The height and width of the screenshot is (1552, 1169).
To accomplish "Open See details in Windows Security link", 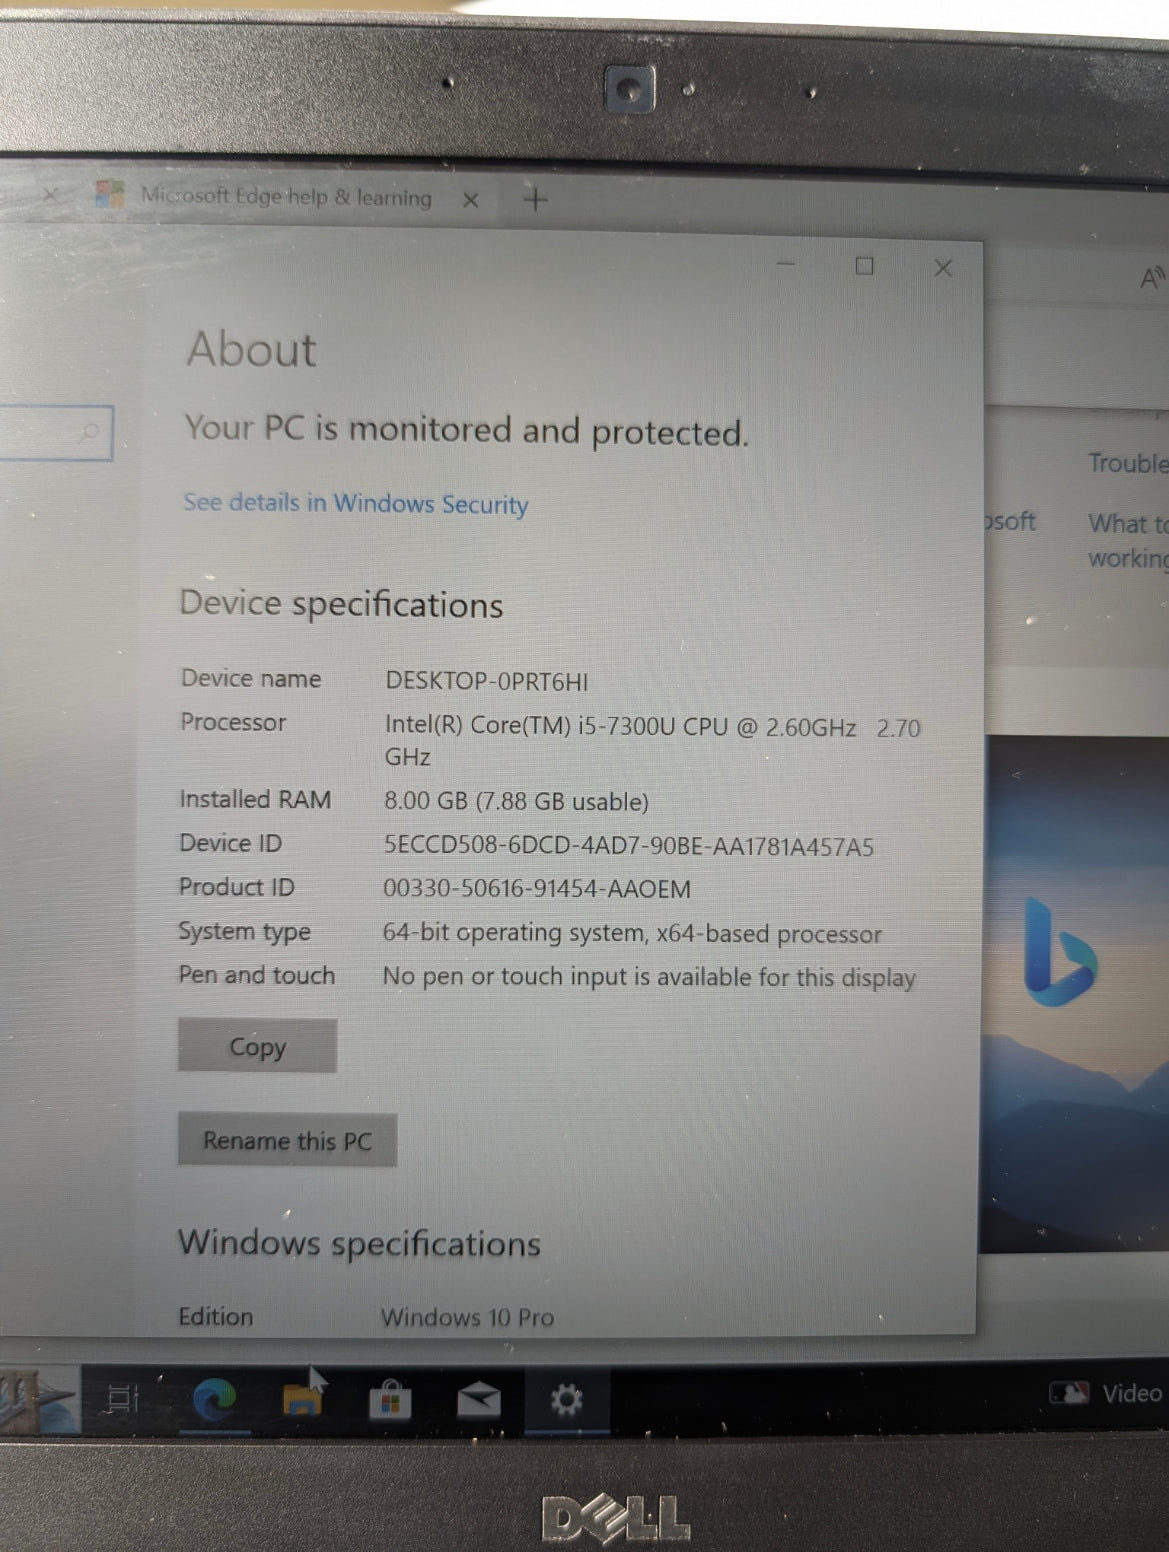I will tap(355, 503).
